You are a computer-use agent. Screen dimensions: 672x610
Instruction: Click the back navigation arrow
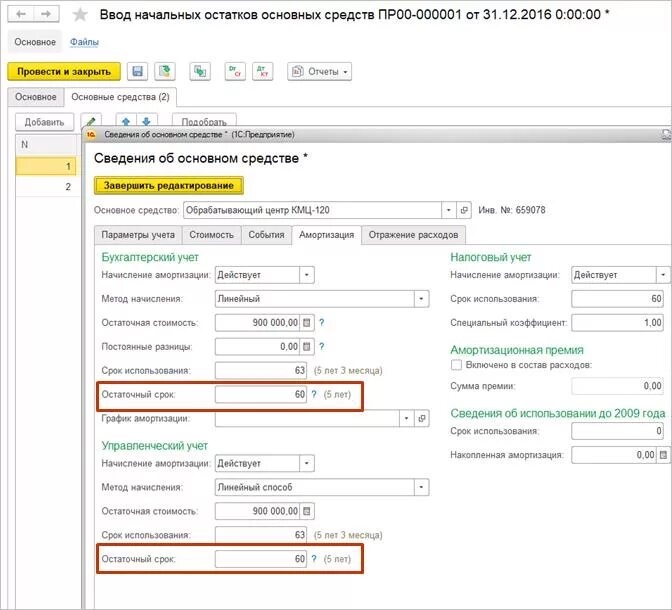pyautogui.click(x=21, y=14)
